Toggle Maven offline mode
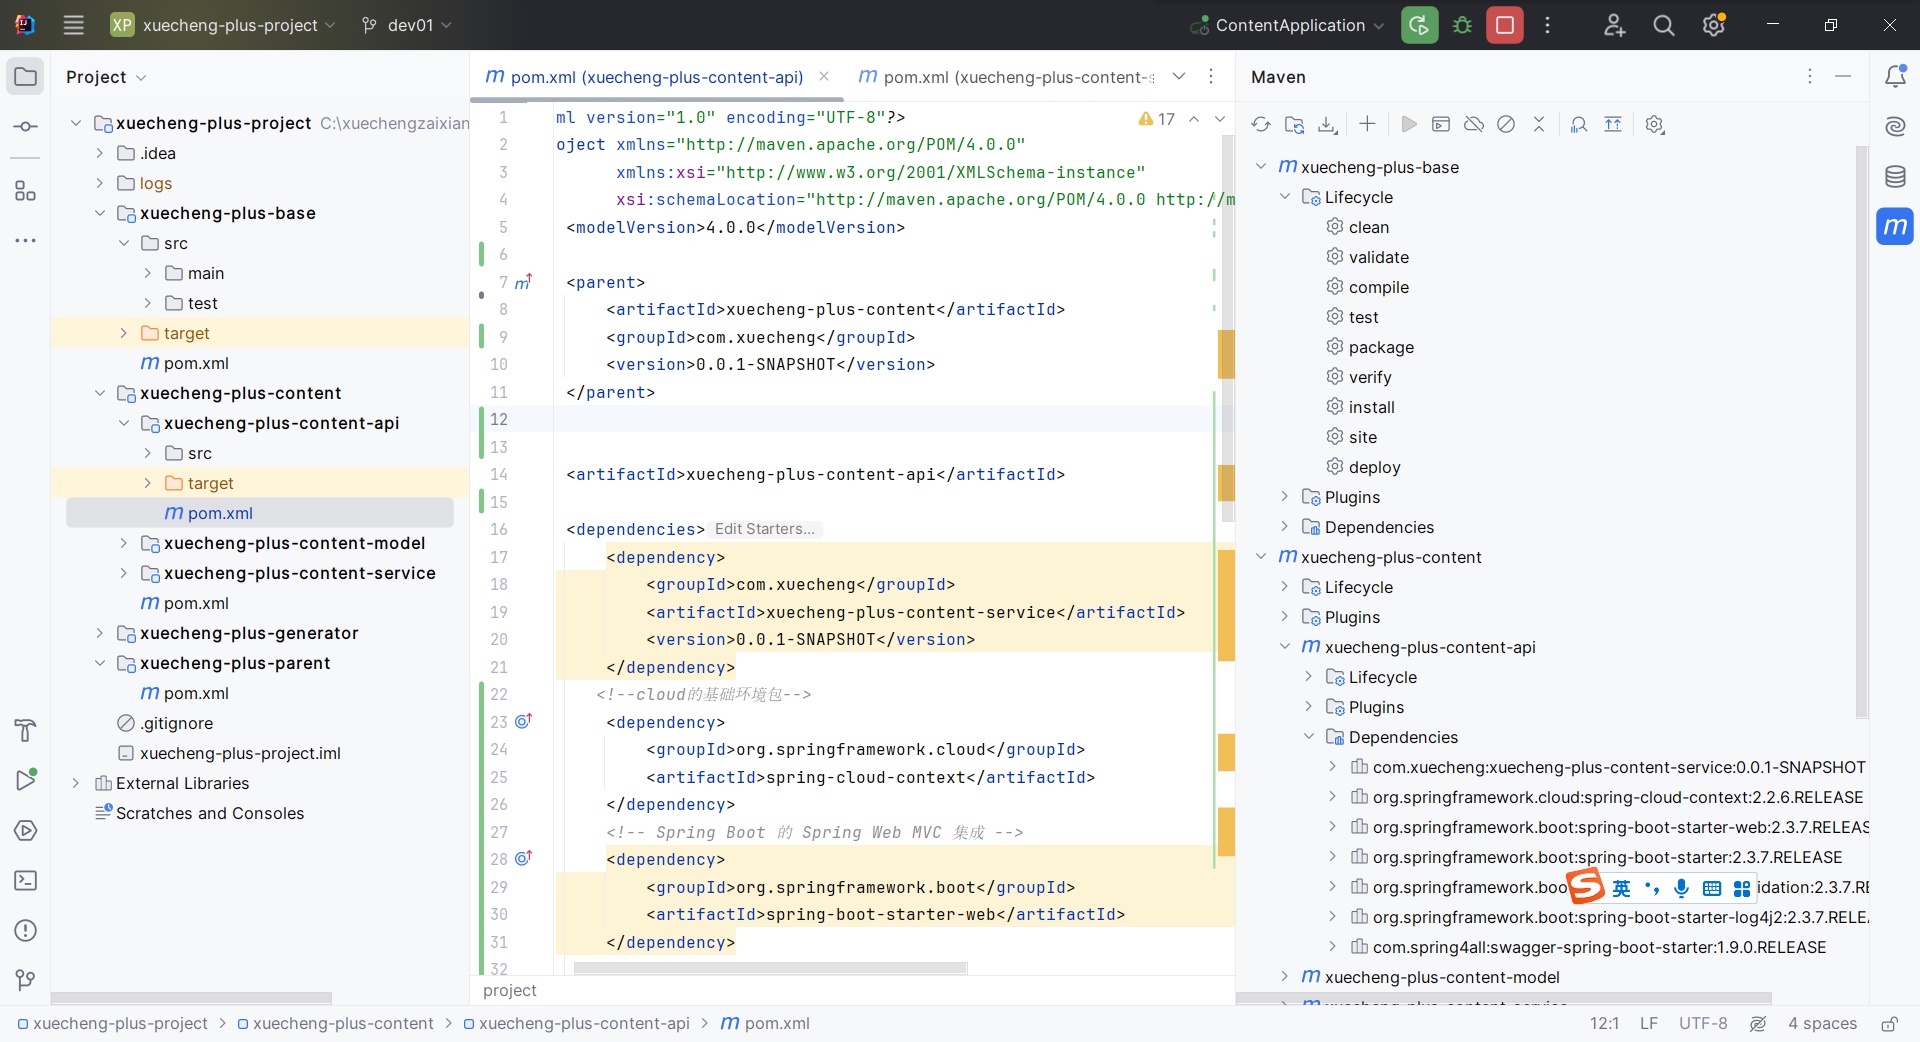 pos(1473,124)
